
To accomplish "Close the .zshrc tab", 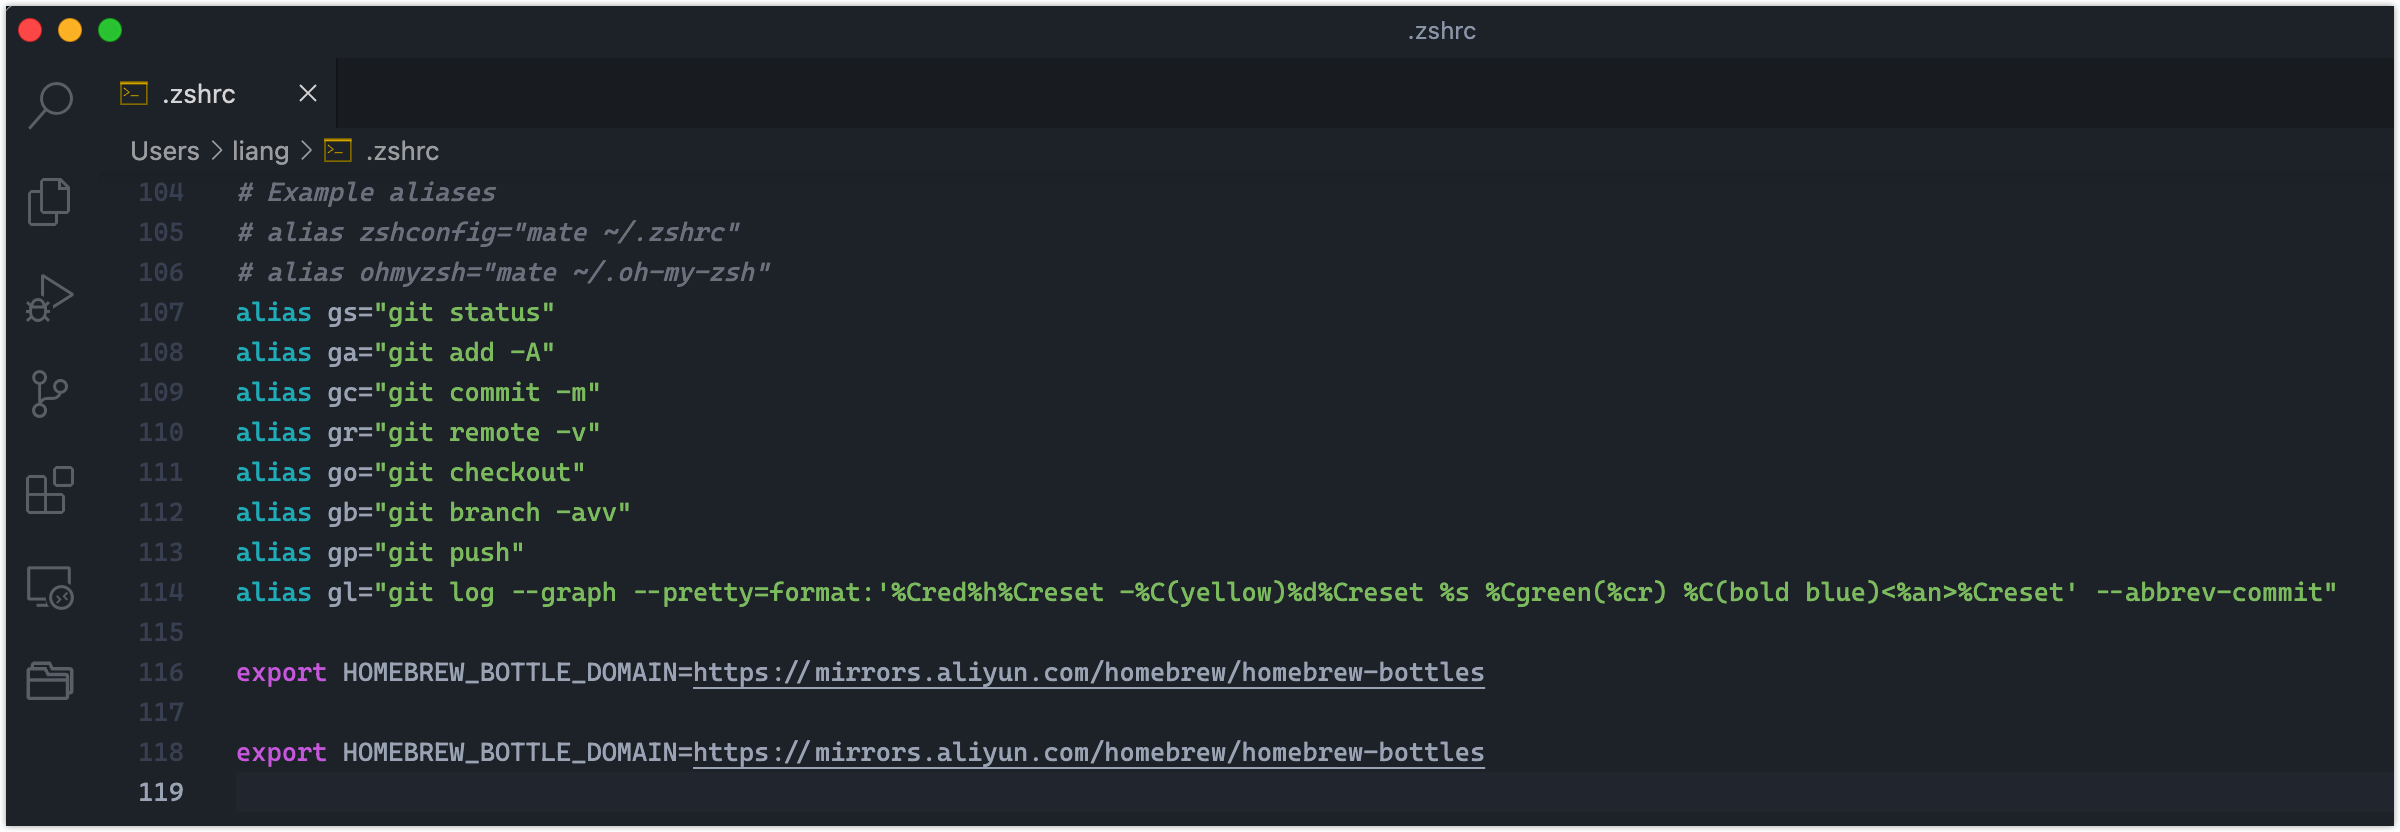I will 307,92.
